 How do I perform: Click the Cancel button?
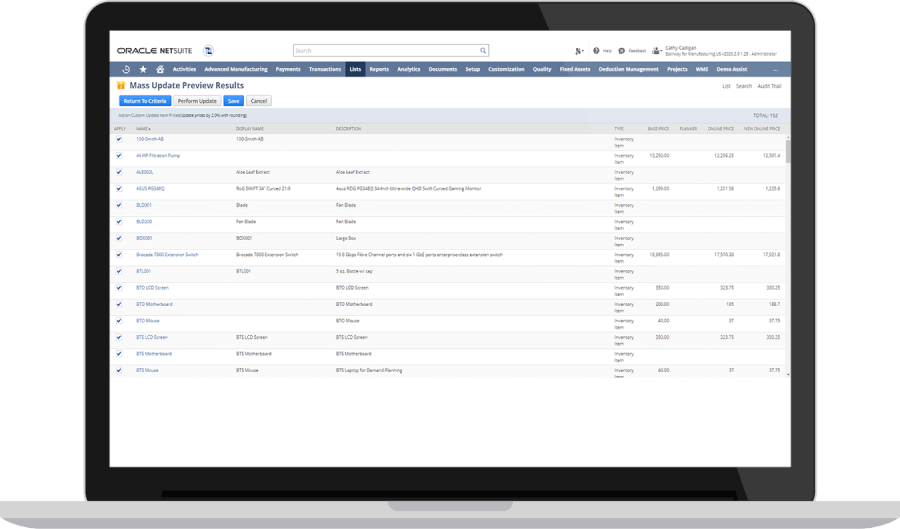259,101
